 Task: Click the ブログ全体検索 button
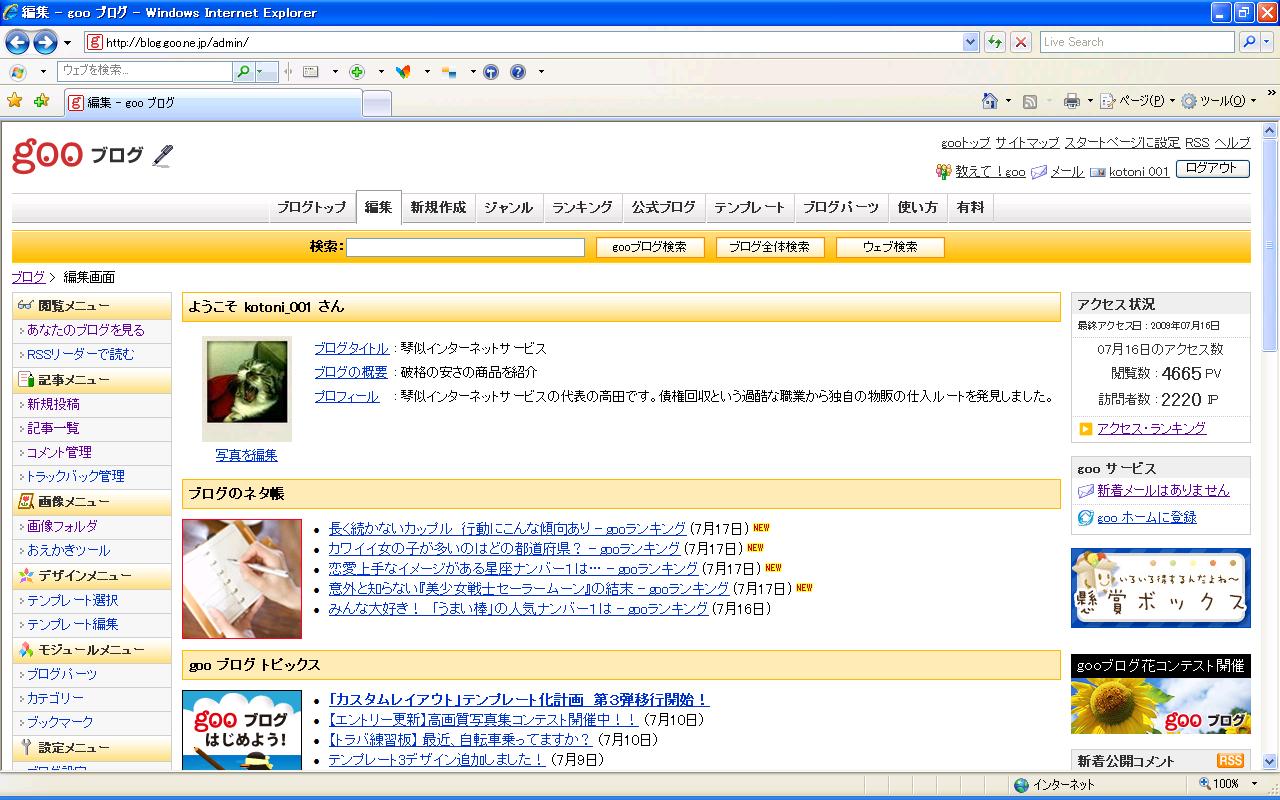(770, 247)
